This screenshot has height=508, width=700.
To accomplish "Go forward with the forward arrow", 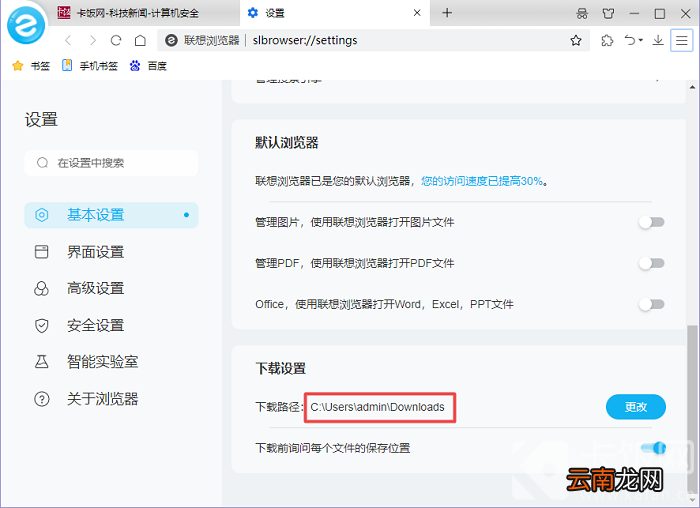I will click(x=92, y=41).
